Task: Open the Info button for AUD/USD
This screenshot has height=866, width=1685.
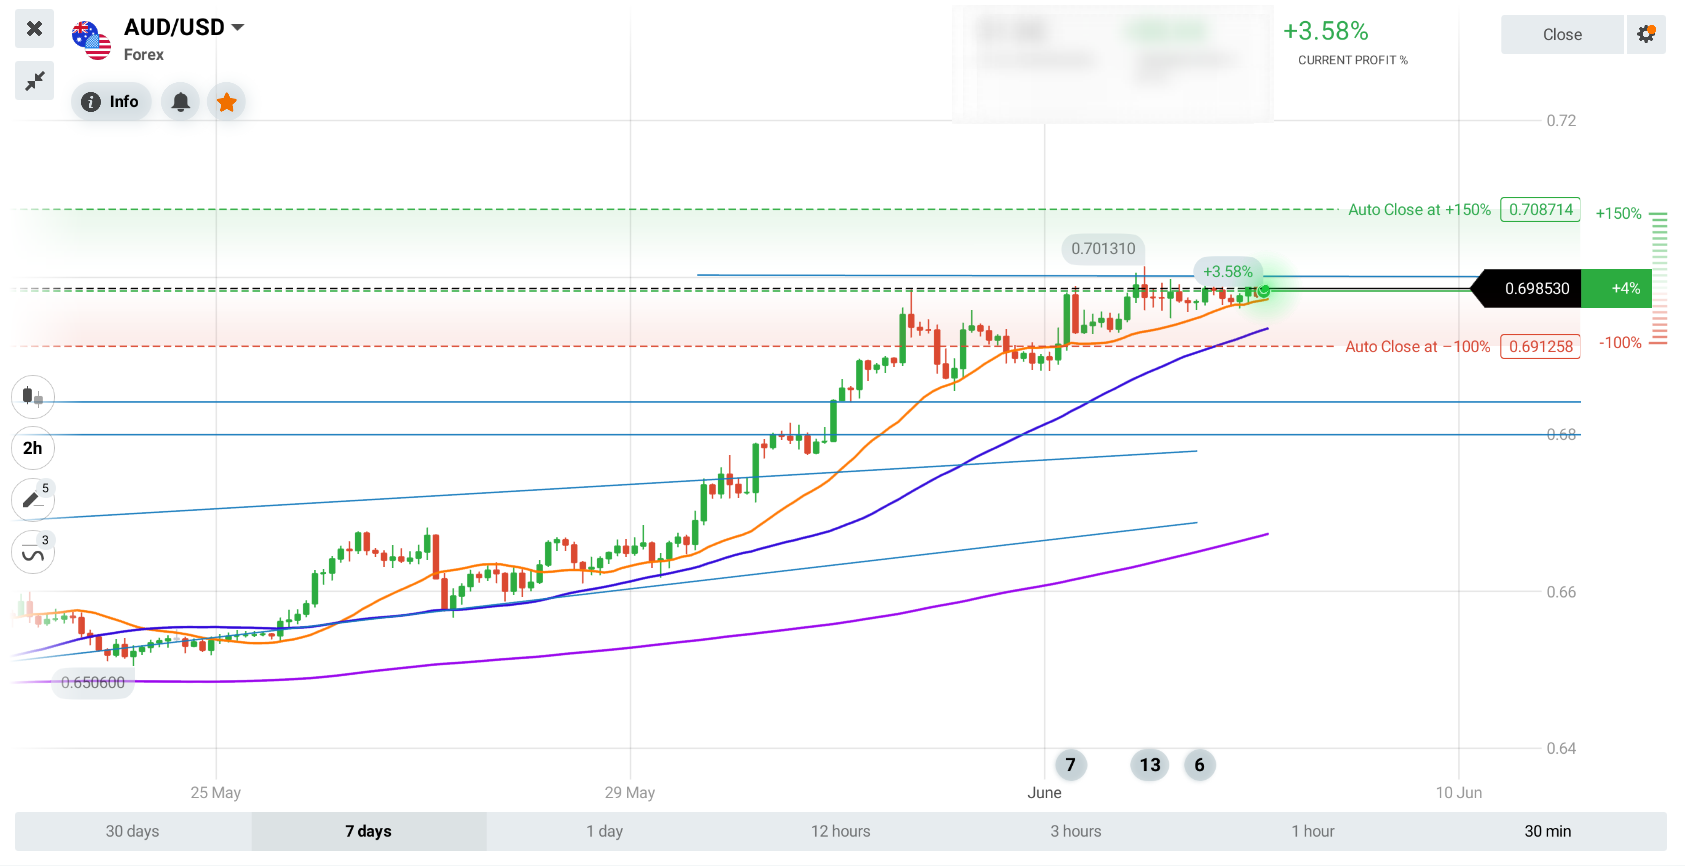Action: (x=111, y=102)
